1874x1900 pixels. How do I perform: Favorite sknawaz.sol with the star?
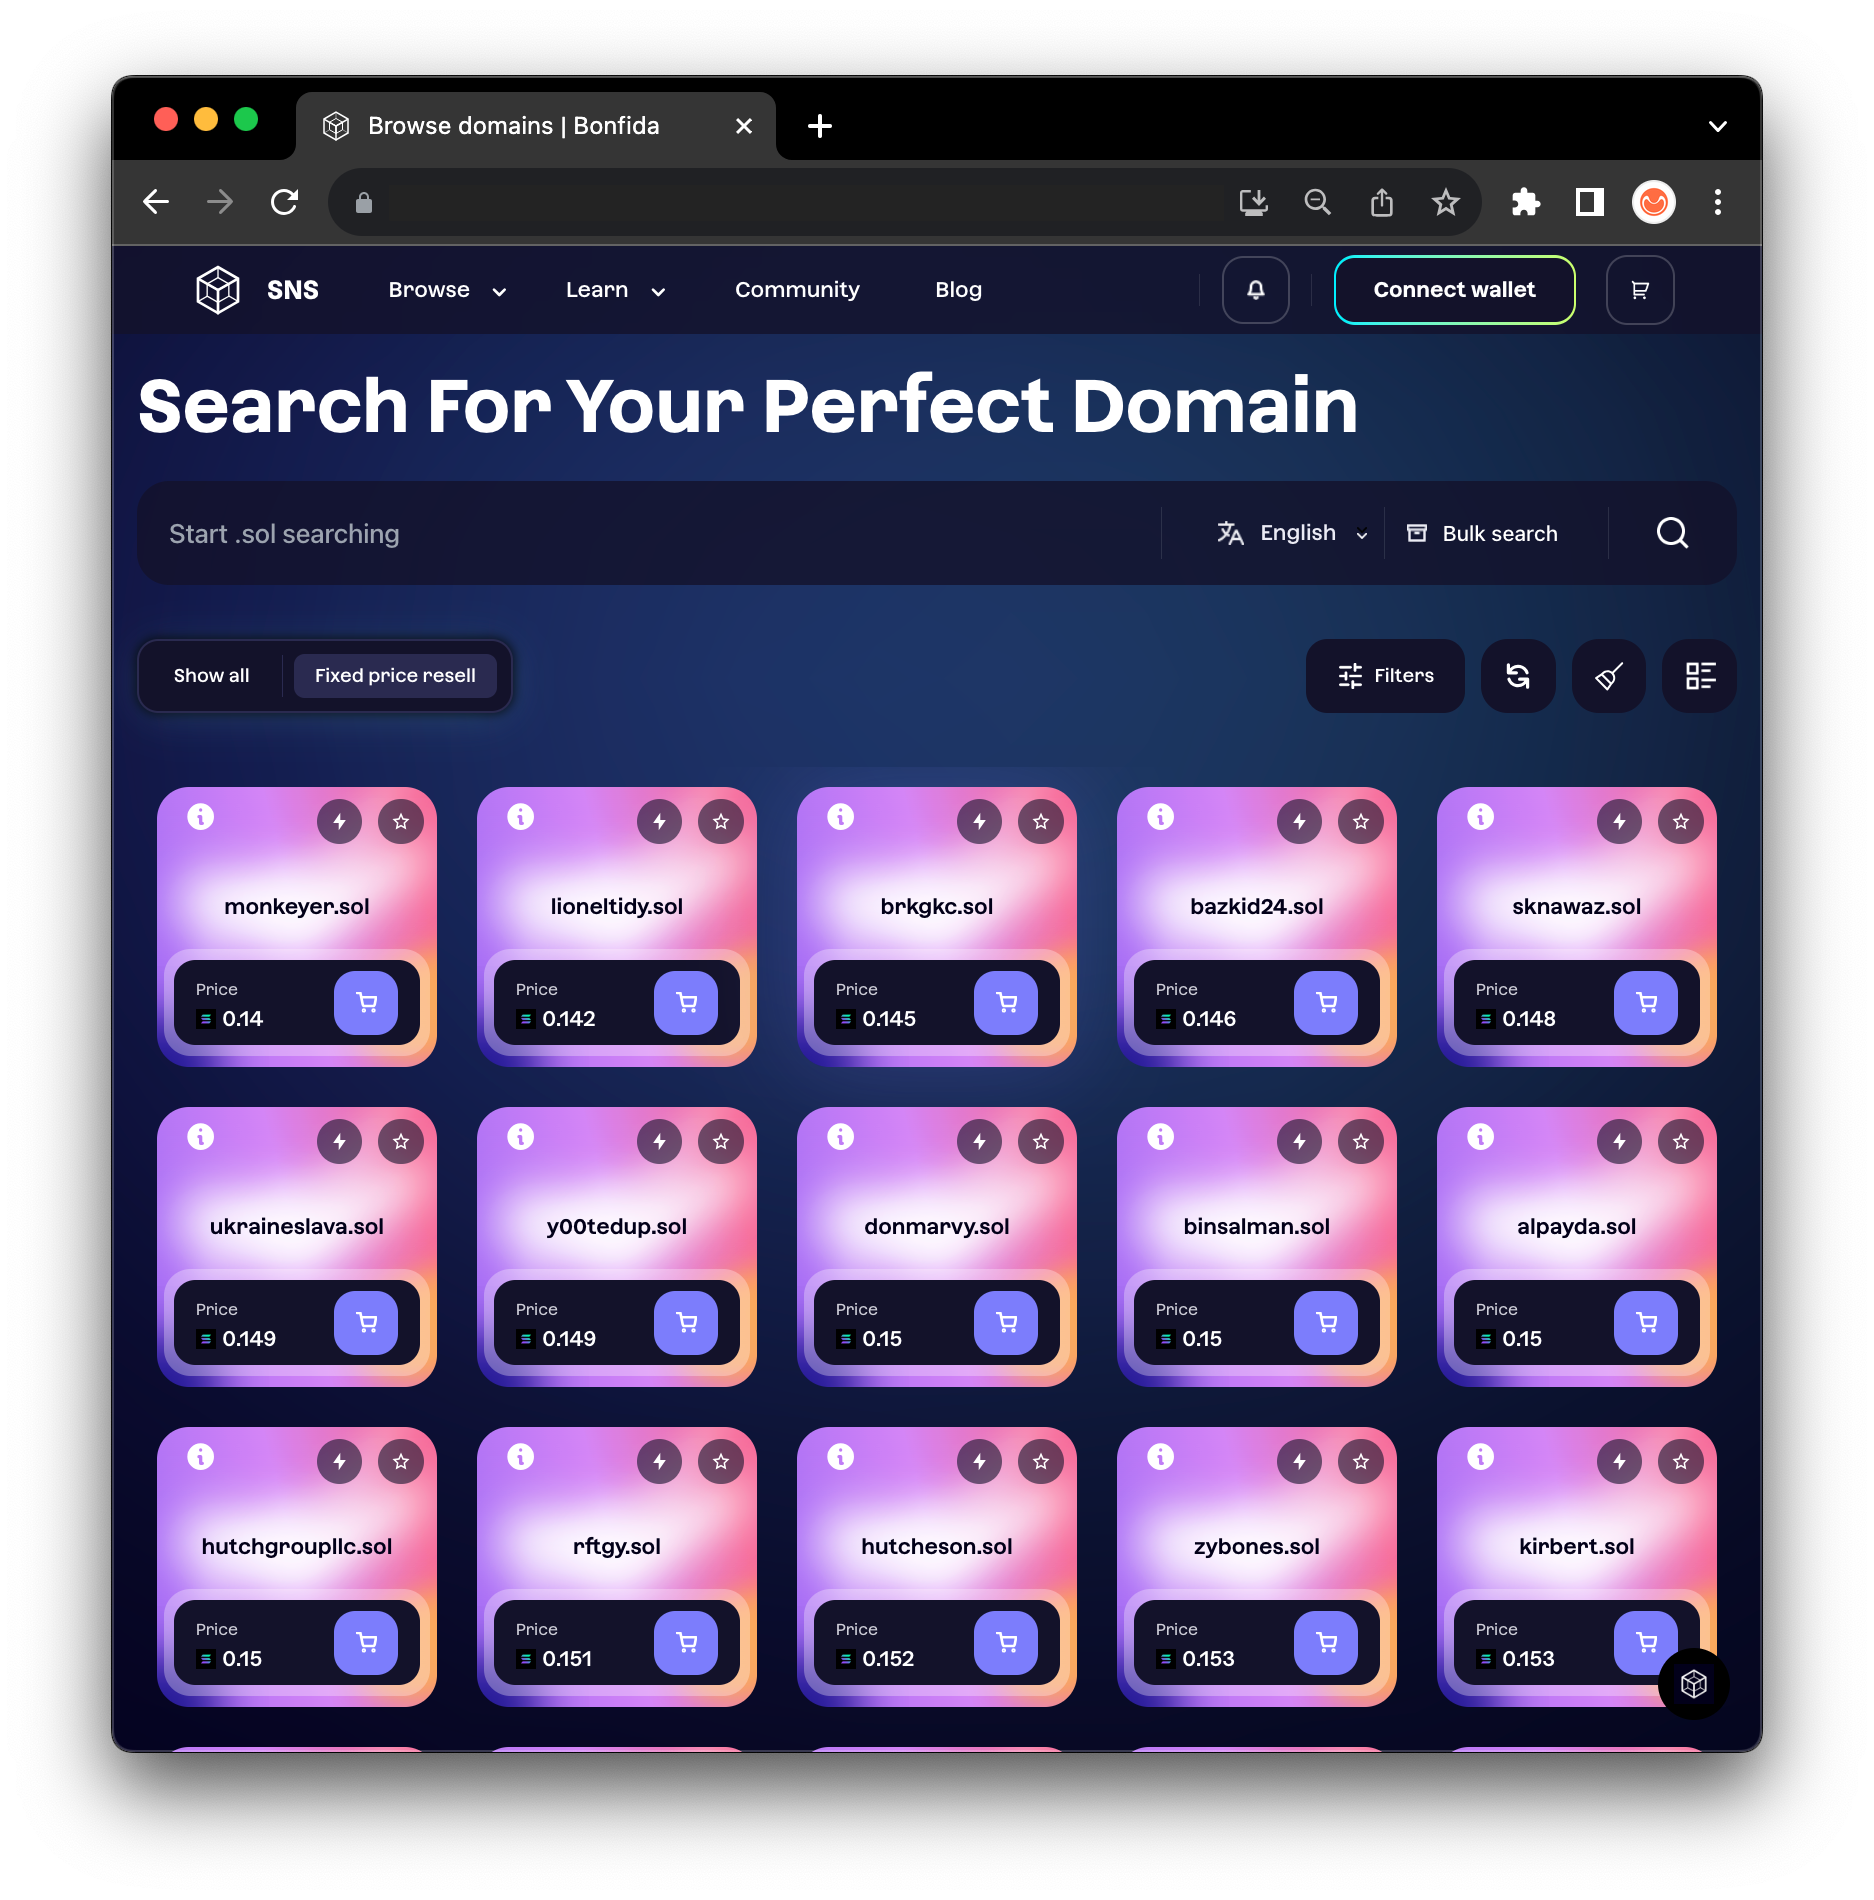point(1681,822)
